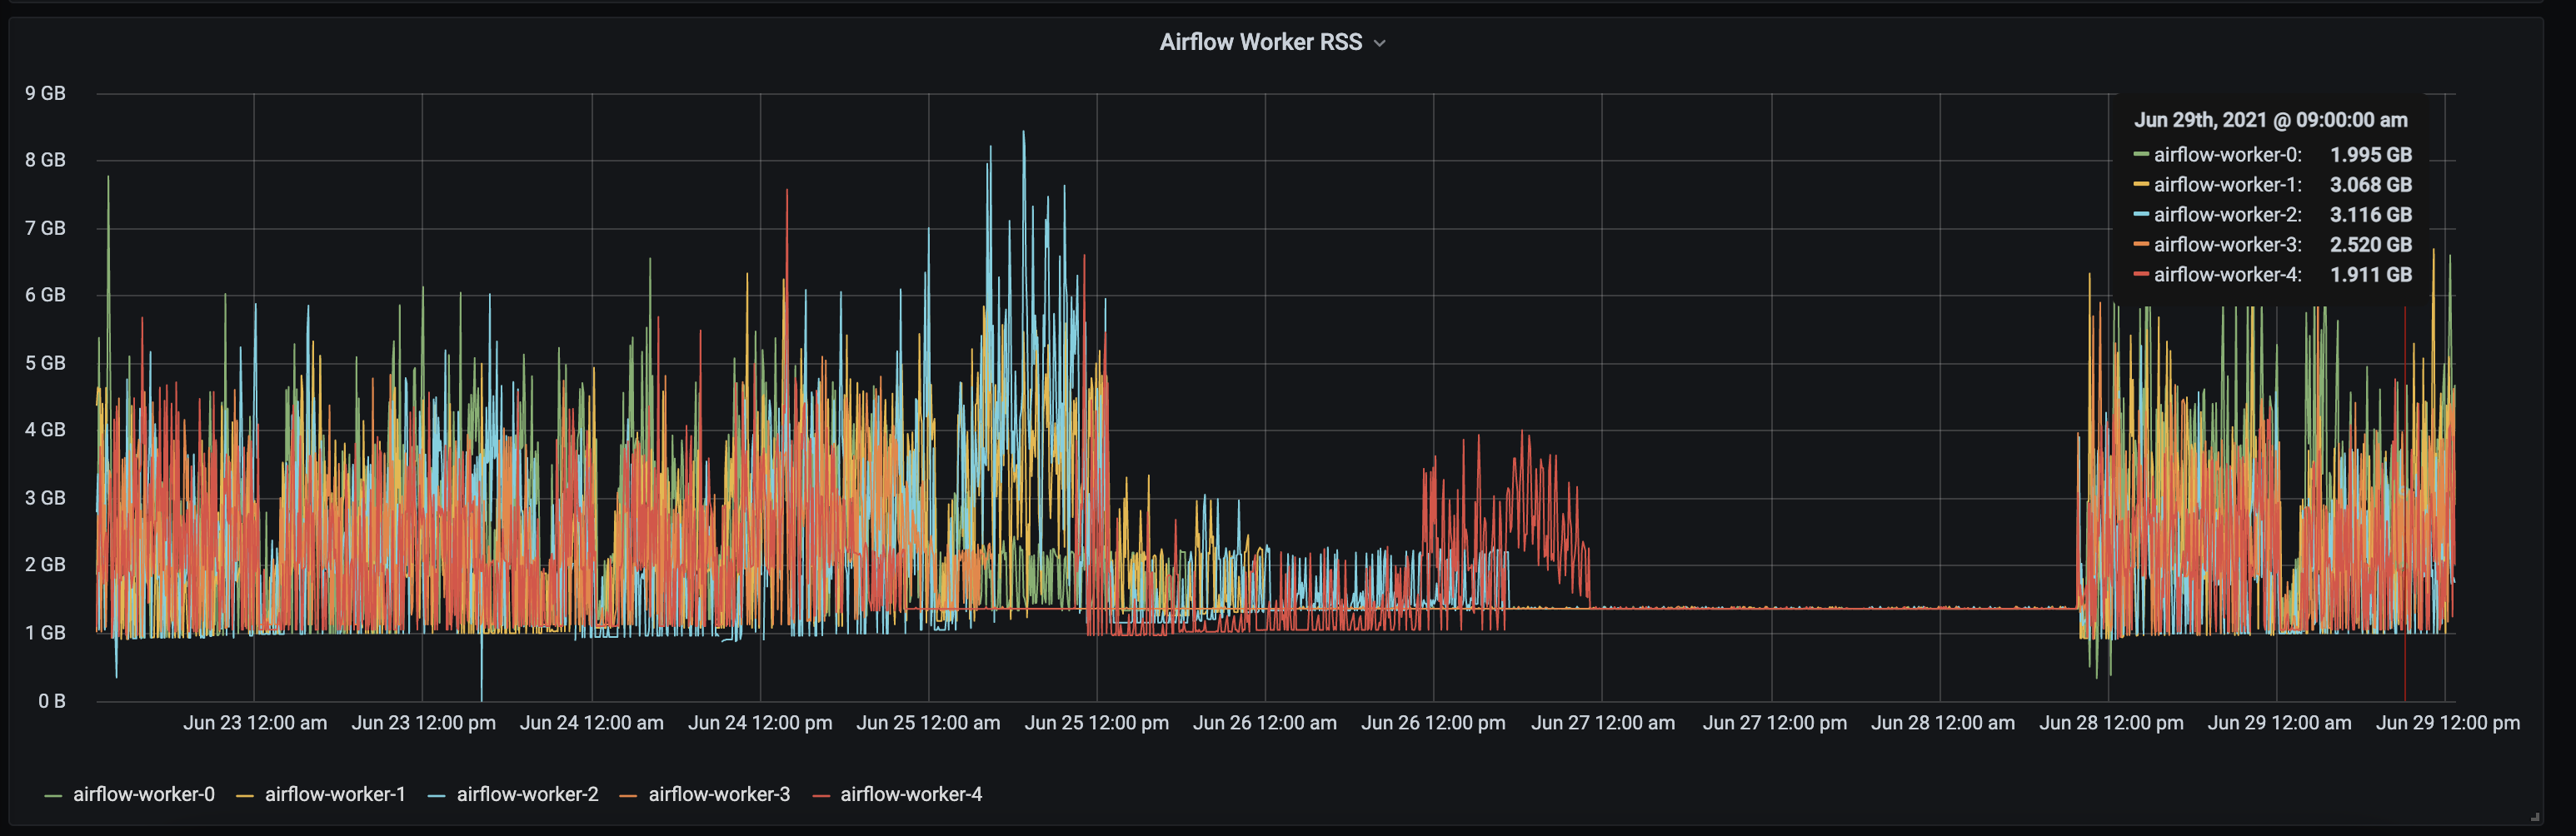The image size is (2576, 836).
Task: Click the 1 GB y-axis label
Action: coord(45,633)
